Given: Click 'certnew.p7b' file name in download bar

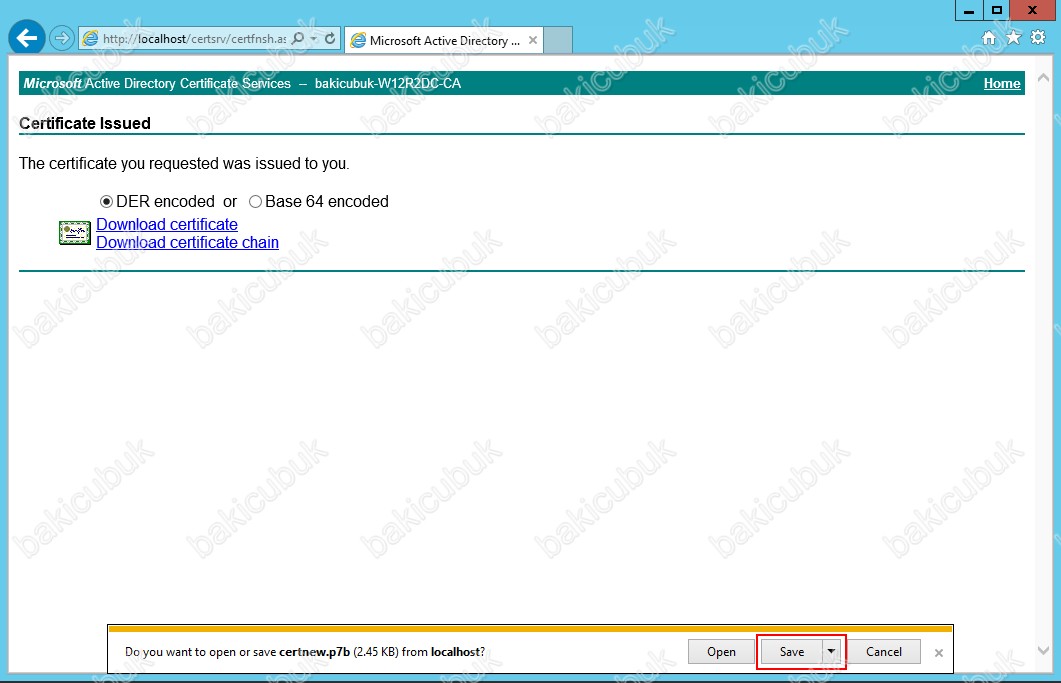Looking at the screenshot, I should [x=315, y=652].
